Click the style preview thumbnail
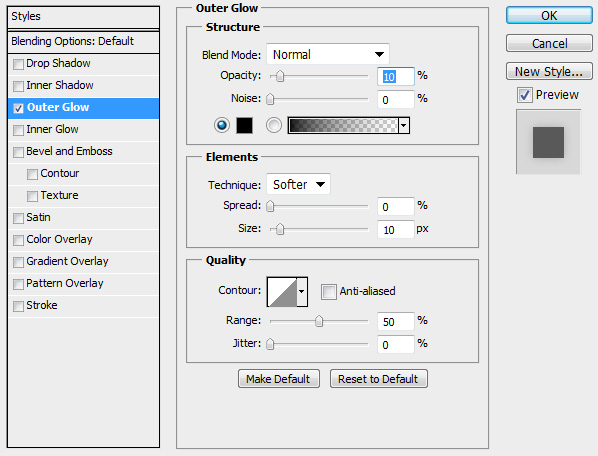Viewport: 598px width, 456px height. (x=548, y=142)
